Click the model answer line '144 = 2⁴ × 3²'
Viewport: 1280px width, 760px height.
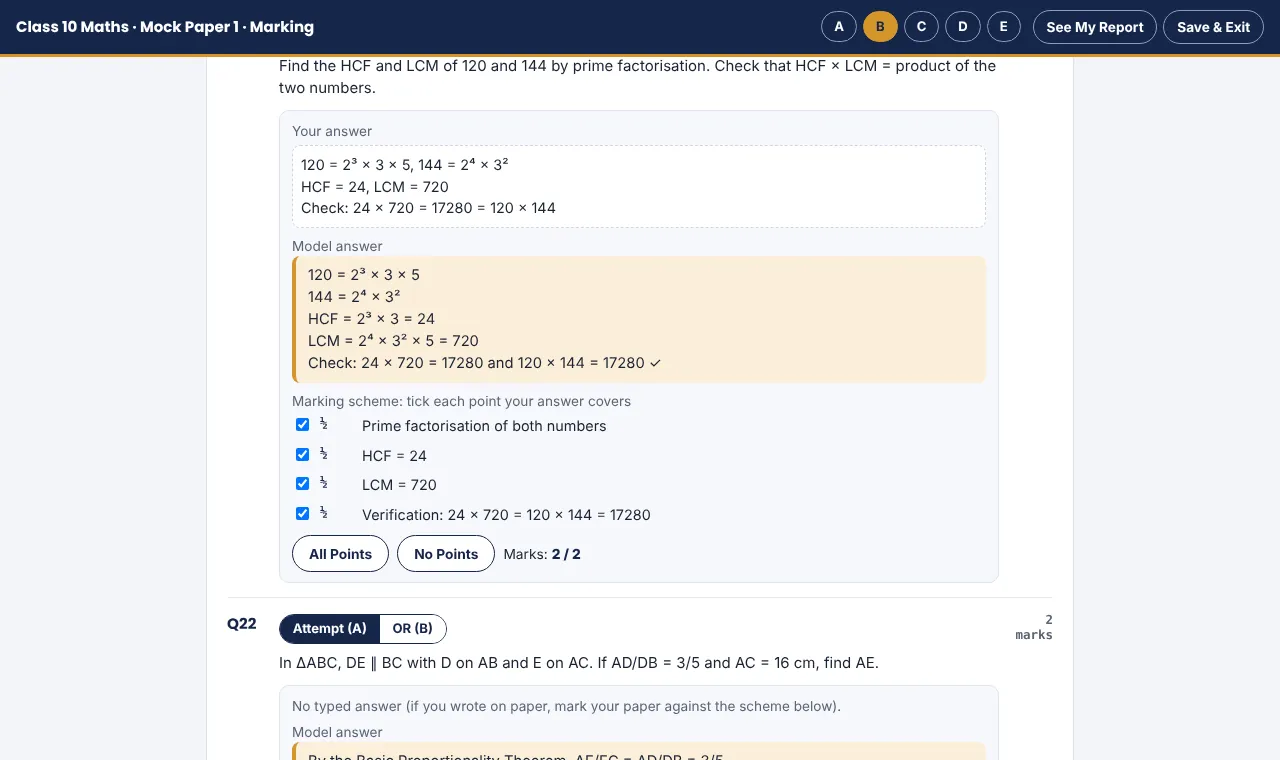click(x=354, y=297)
